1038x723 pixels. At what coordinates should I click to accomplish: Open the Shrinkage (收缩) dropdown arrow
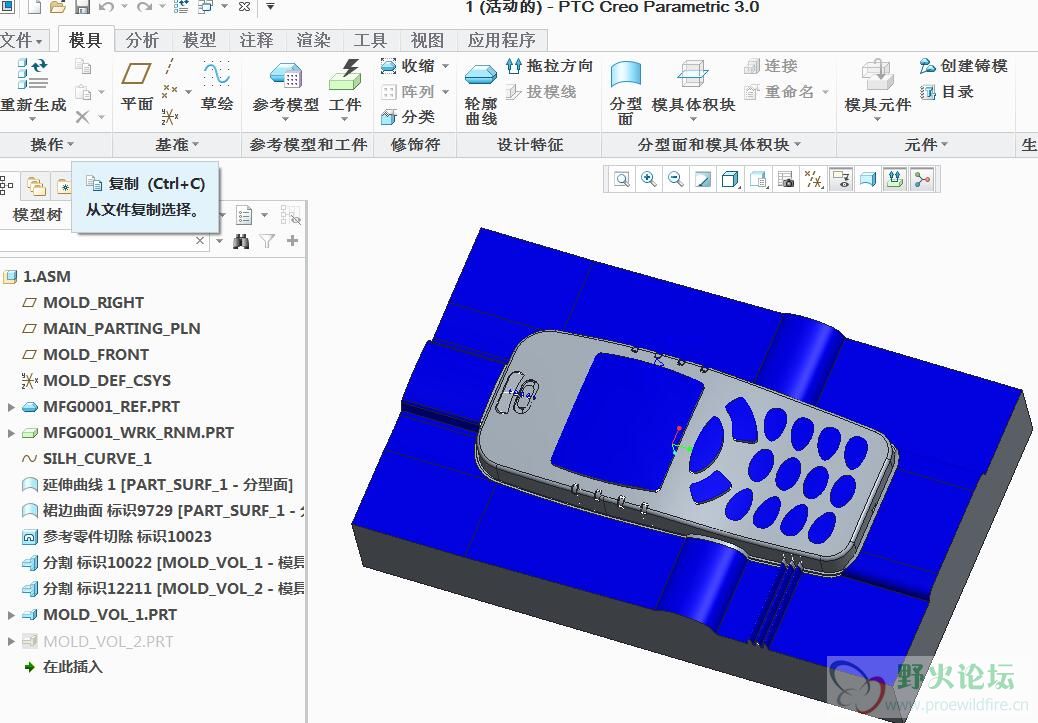[x=446, y=66]
